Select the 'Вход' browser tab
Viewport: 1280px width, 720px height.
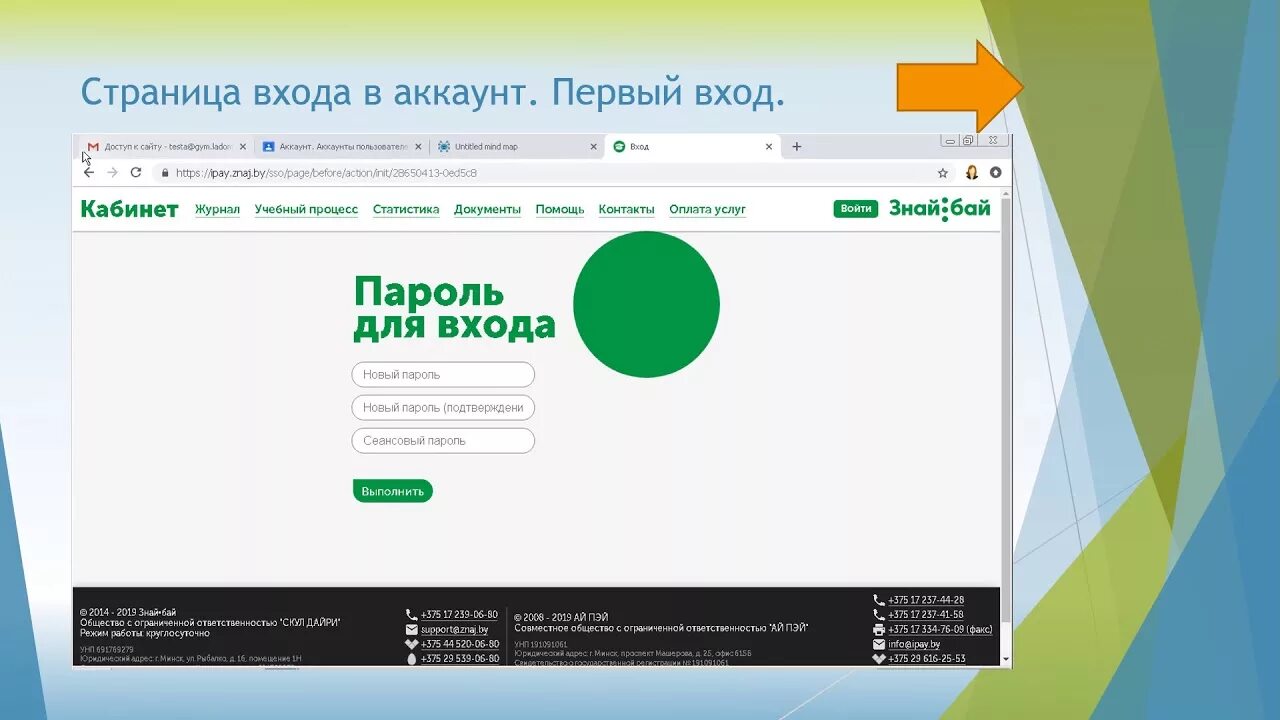click(x=692, y=146)
